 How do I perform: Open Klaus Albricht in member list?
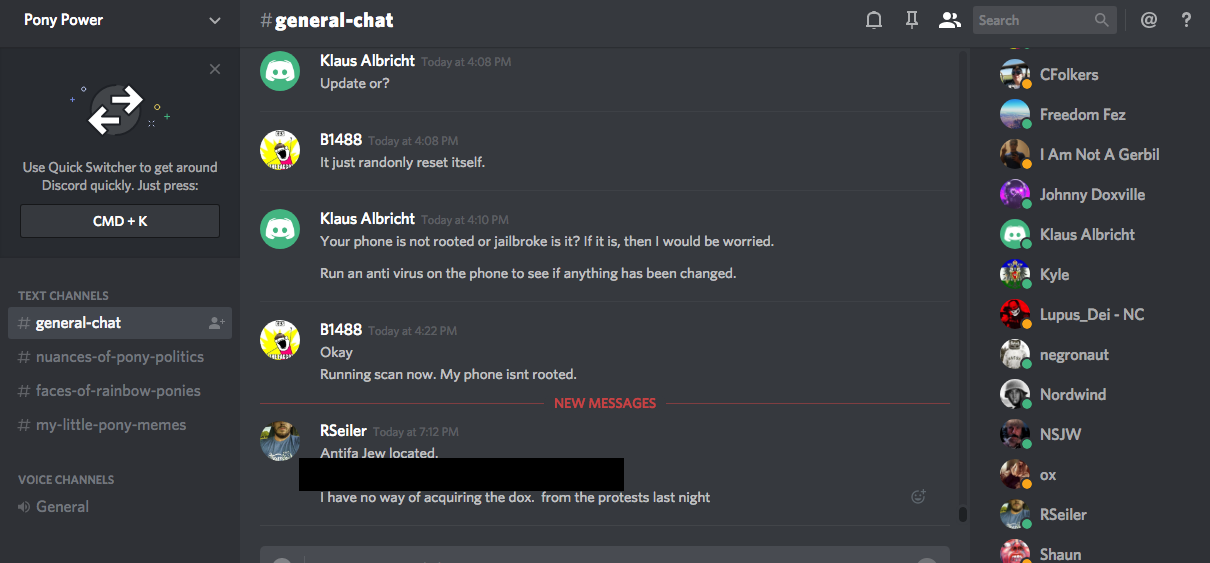point(1086,235)
